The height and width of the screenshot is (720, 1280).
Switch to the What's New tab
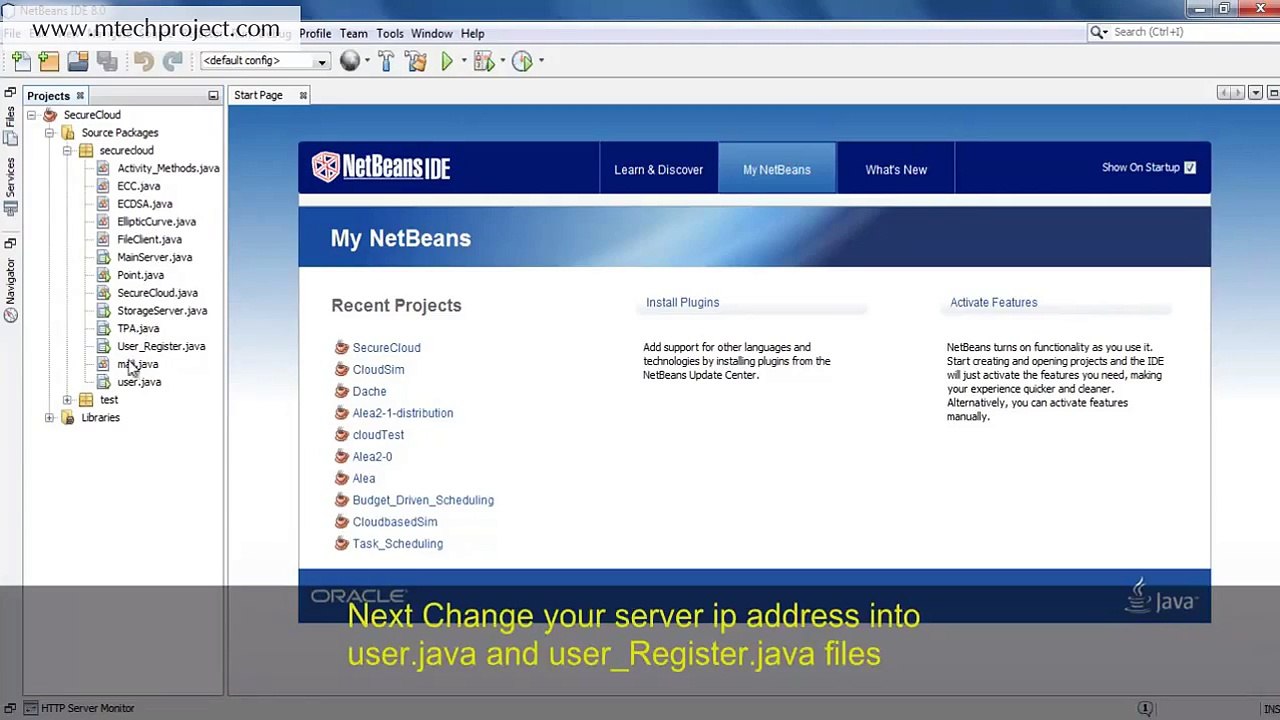point(896,169)
